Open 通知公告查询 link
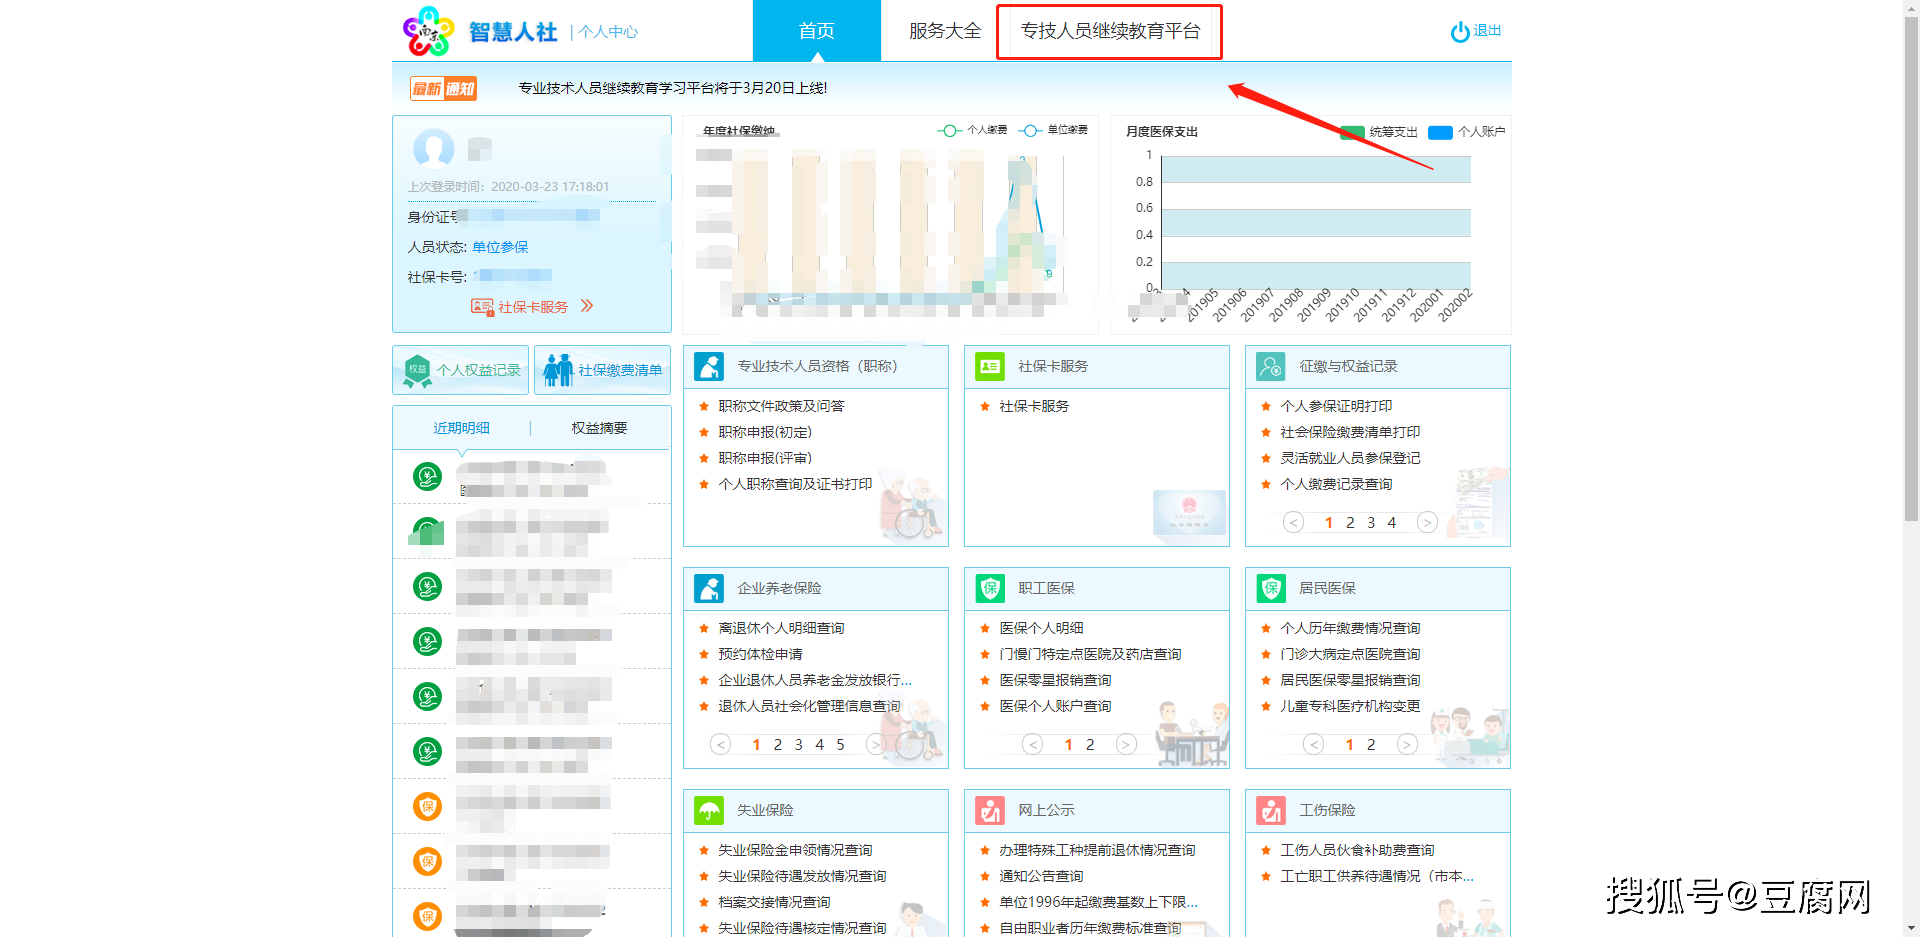The height and width of the screenshot is (937, 1920). click(x=1041, y=876)
